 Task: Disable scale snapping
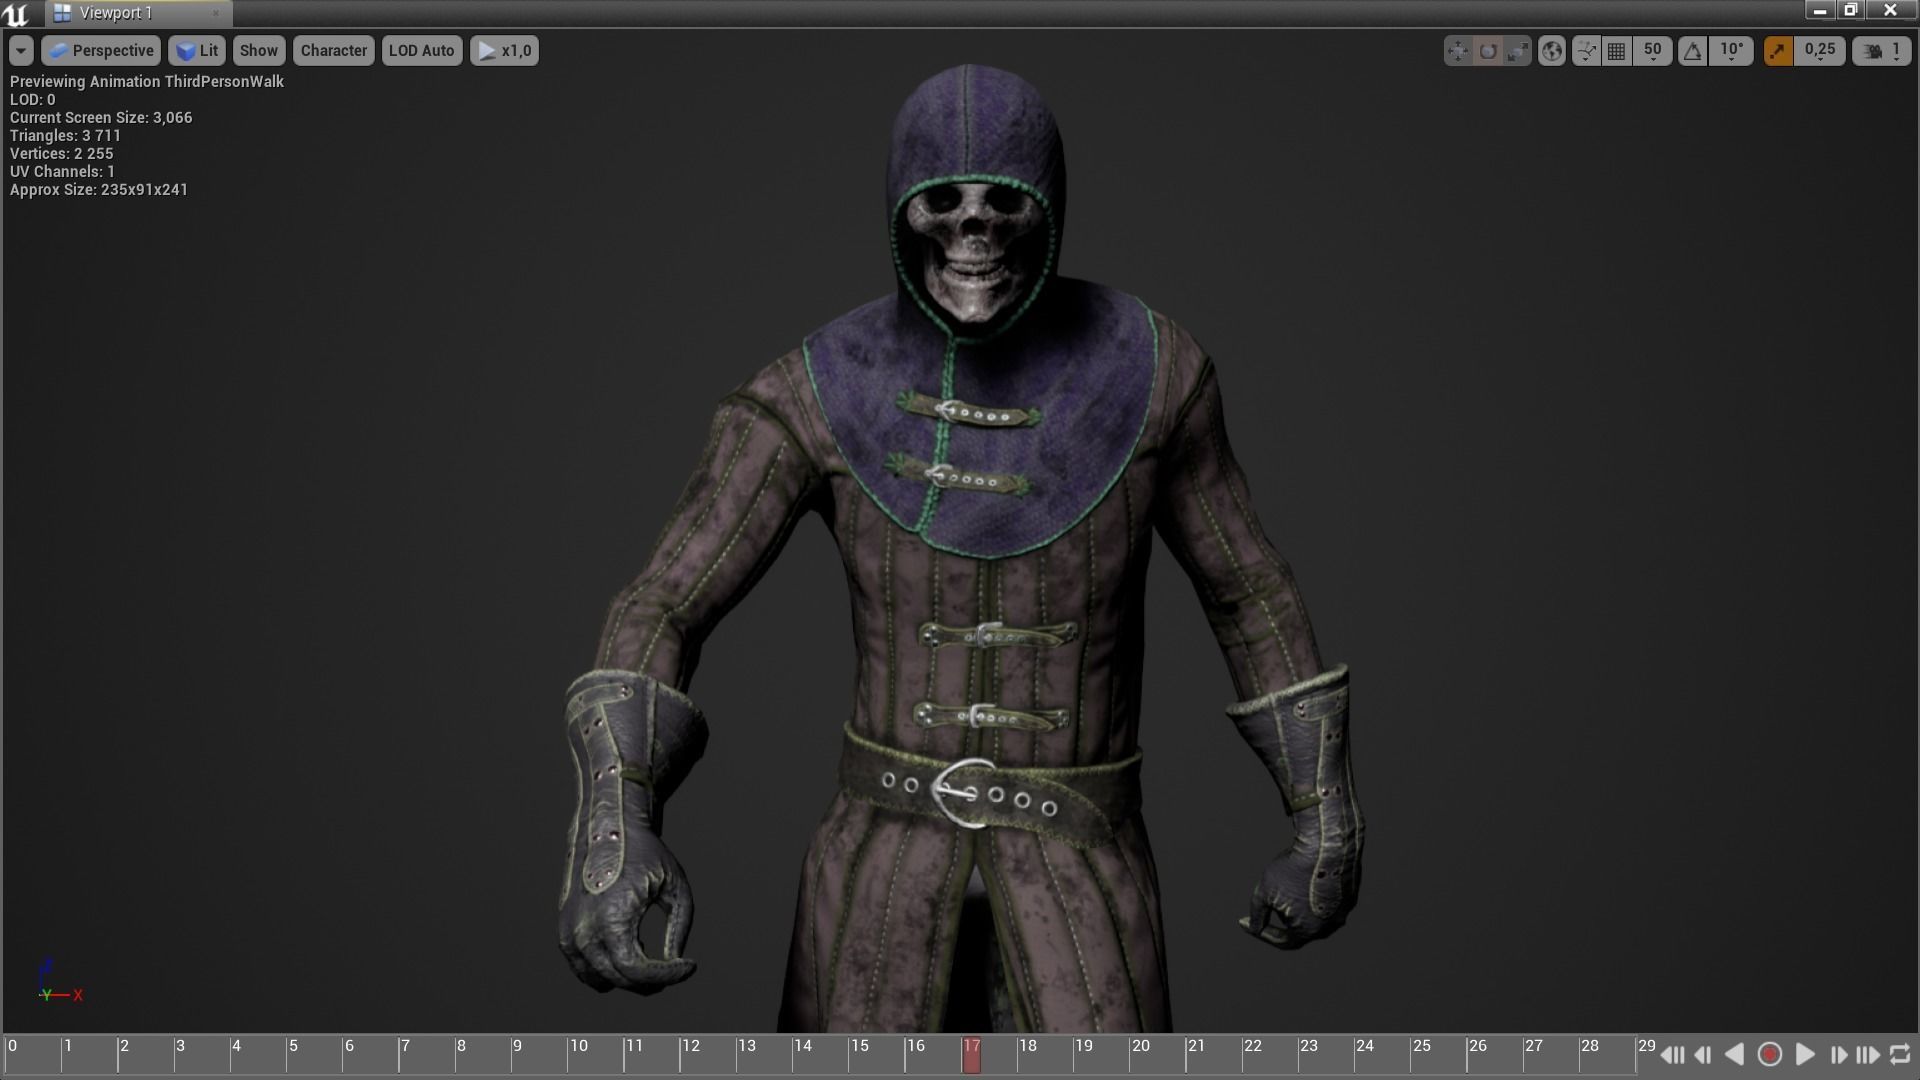coord(1778,51)
